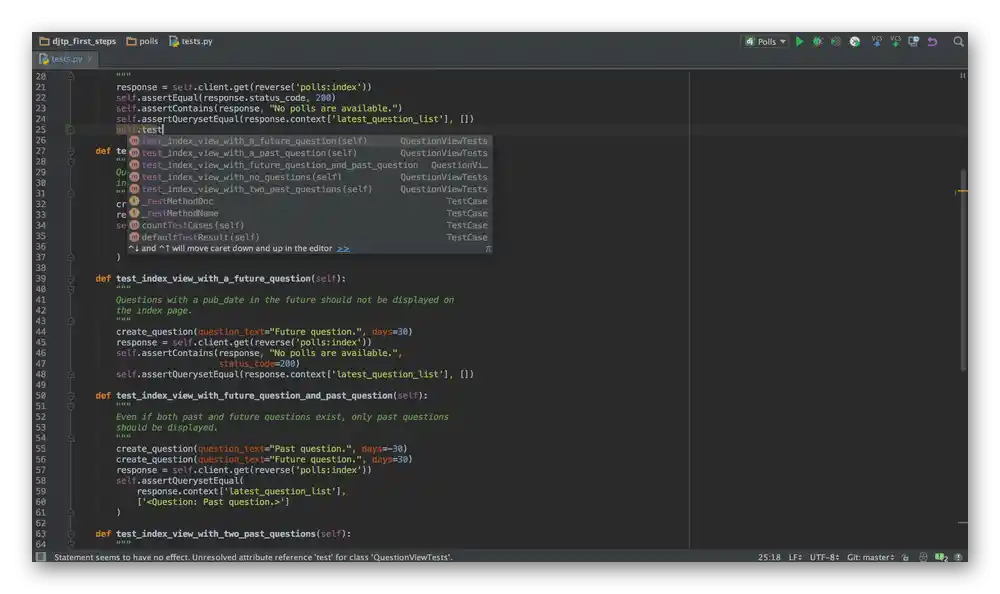1000x594 pixels.
Task: Close the tests.py editor tab
Action: [90, 59]
